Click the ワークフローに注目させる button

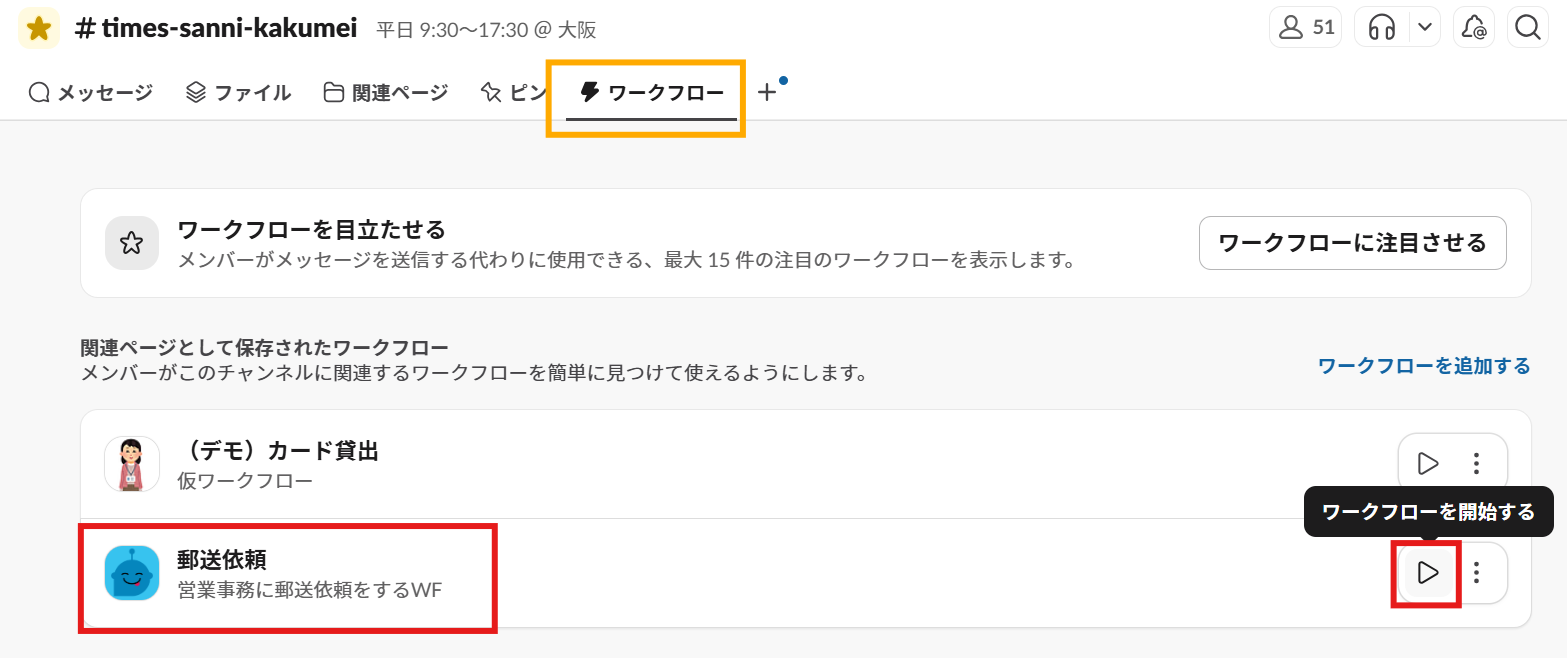[1352, 243]
